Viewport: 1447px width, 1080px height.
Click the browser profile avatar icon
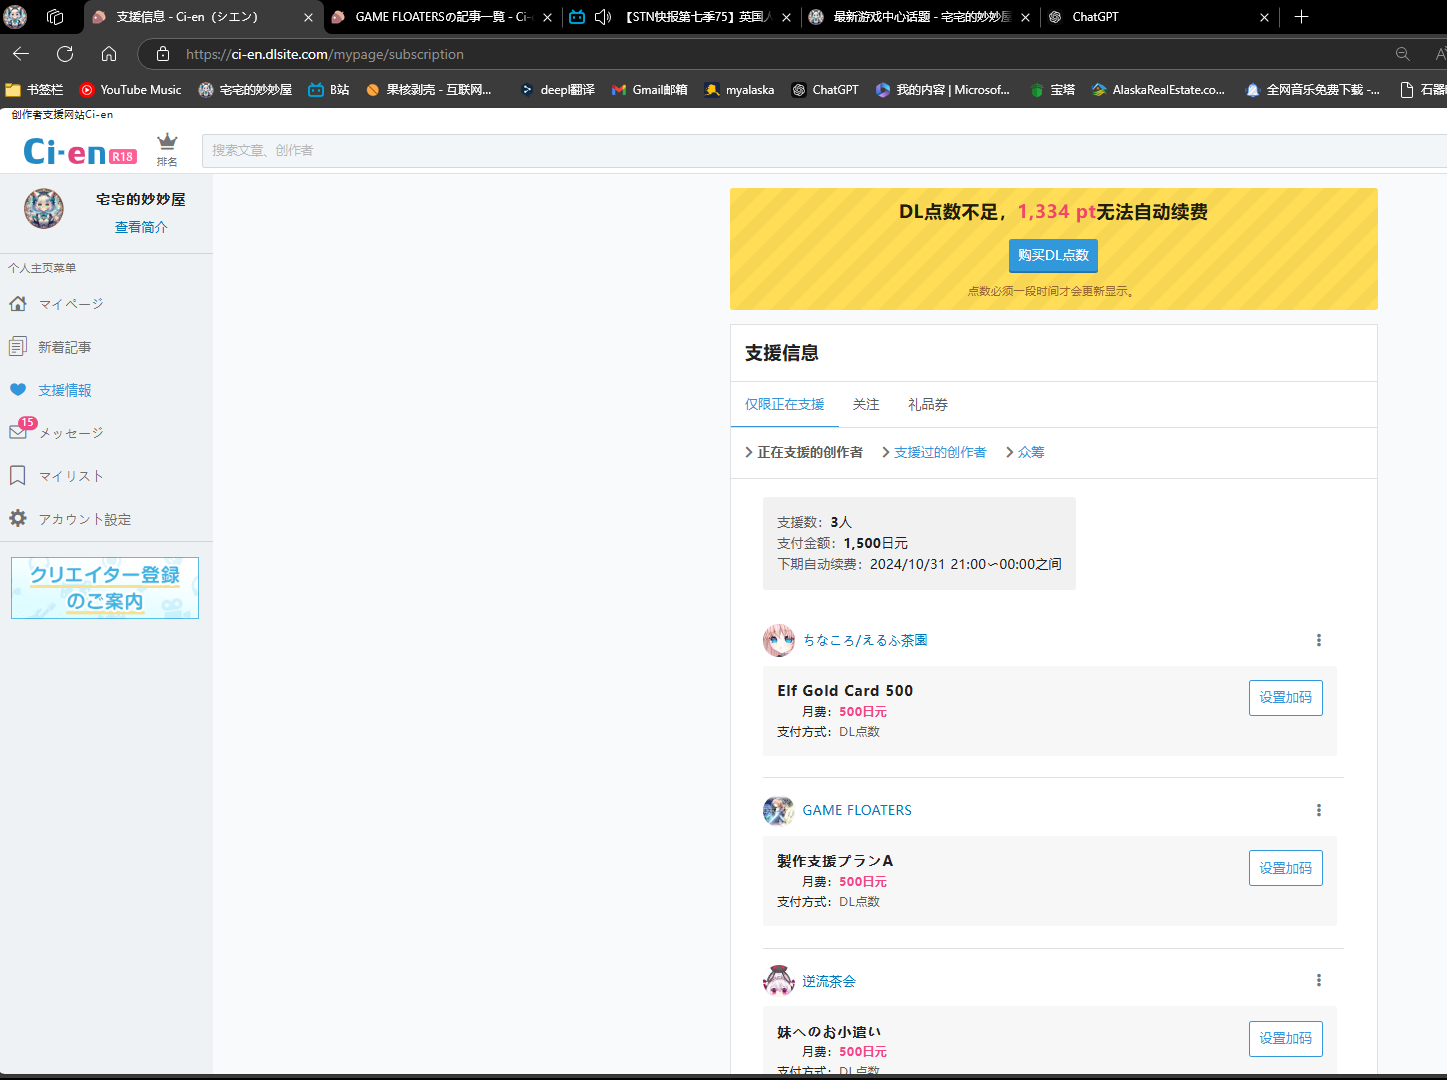click(15, 17)
